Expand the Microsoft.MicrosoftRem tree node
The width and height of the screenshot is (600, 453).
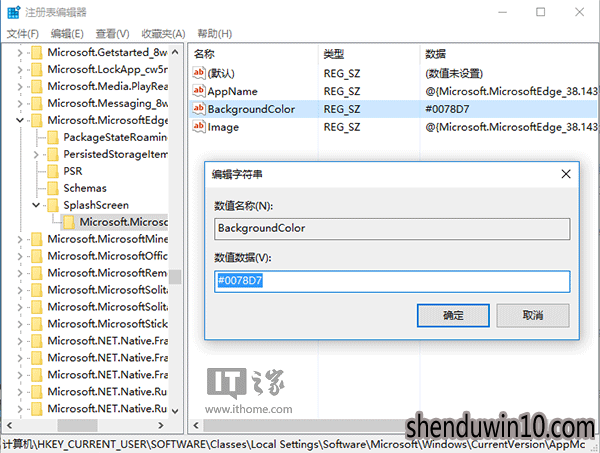[x=20, y=273]
